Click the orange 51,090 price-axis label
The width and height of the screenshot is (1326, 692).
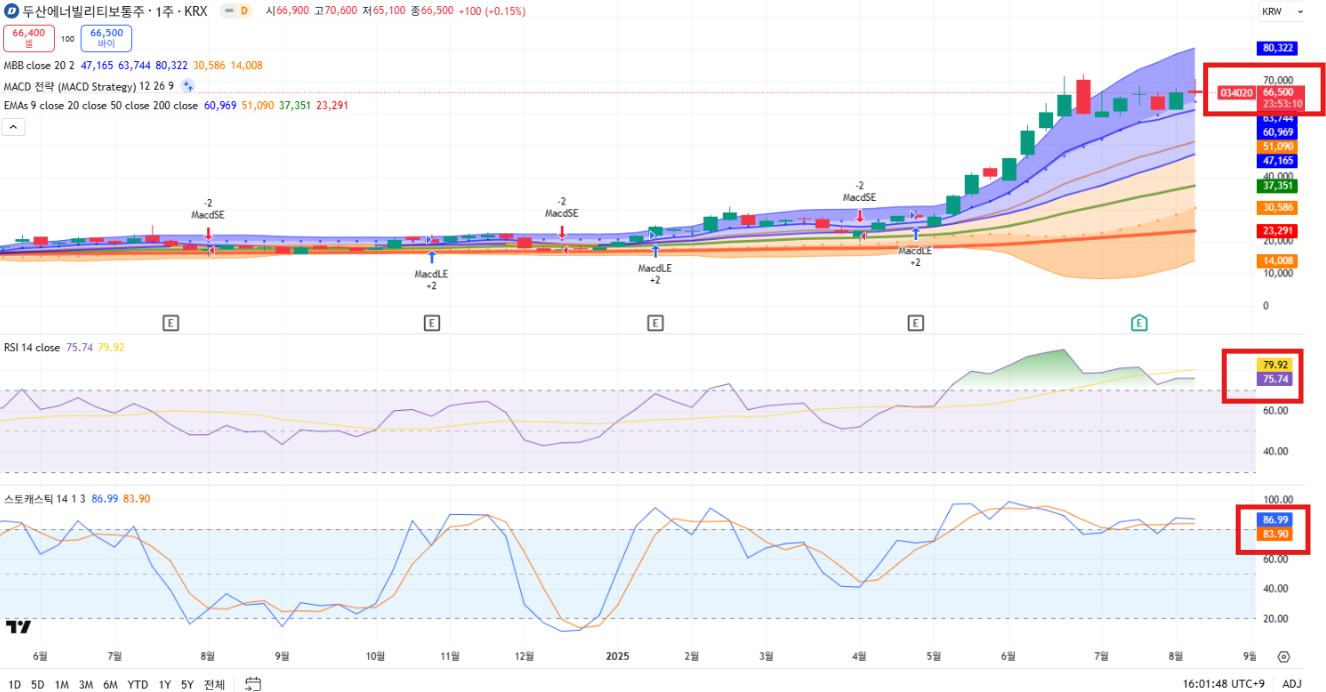click(x=1279, y=146)
